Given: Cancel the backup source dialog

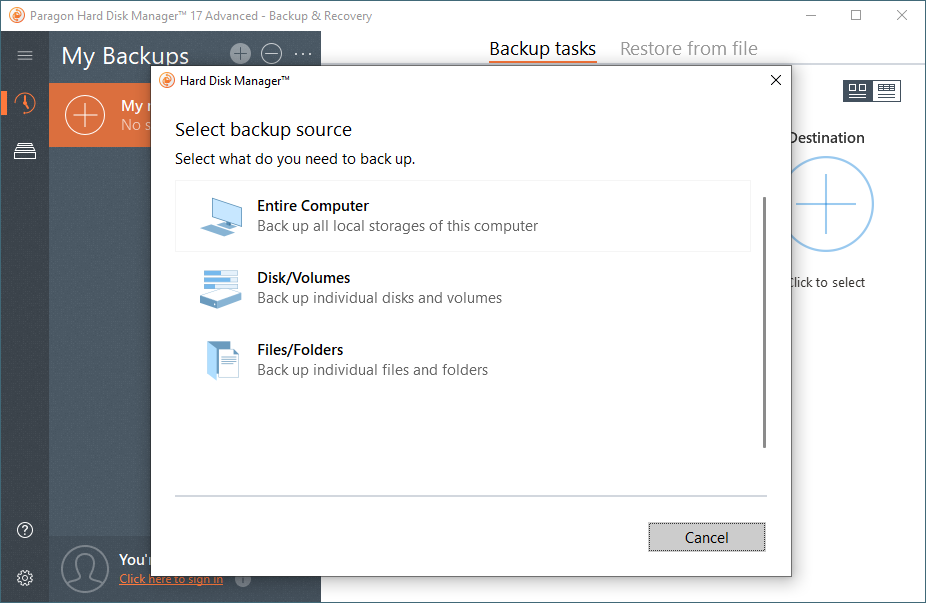Looking at the screenshot, I should (707, 537).
